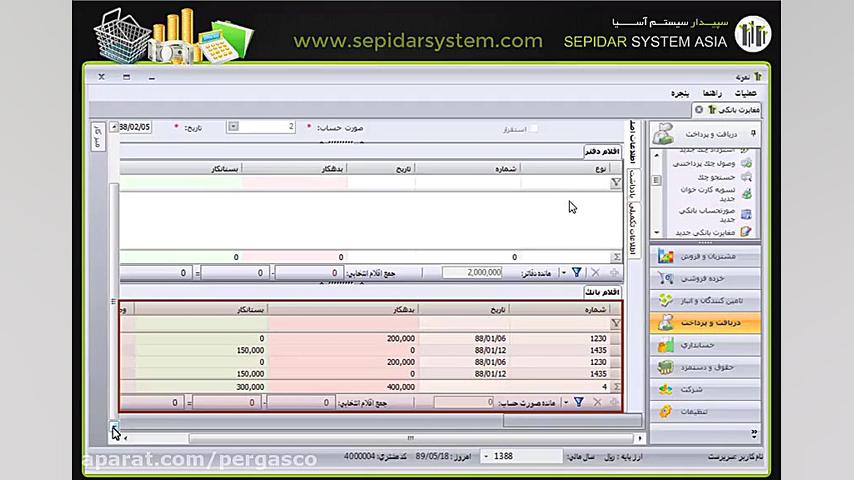
Task: Open the تسویه کارت خوان جدید icon
Action: click(746, 193)
